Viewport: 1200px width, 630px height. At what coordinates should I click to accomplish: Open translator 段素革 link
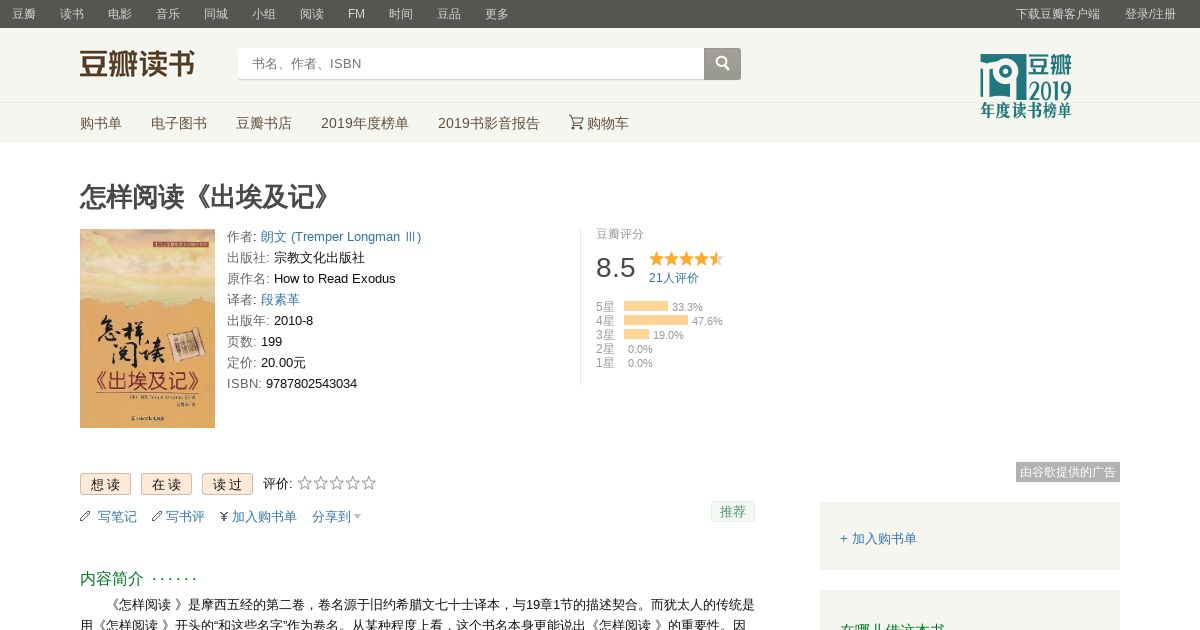[280, 299]
